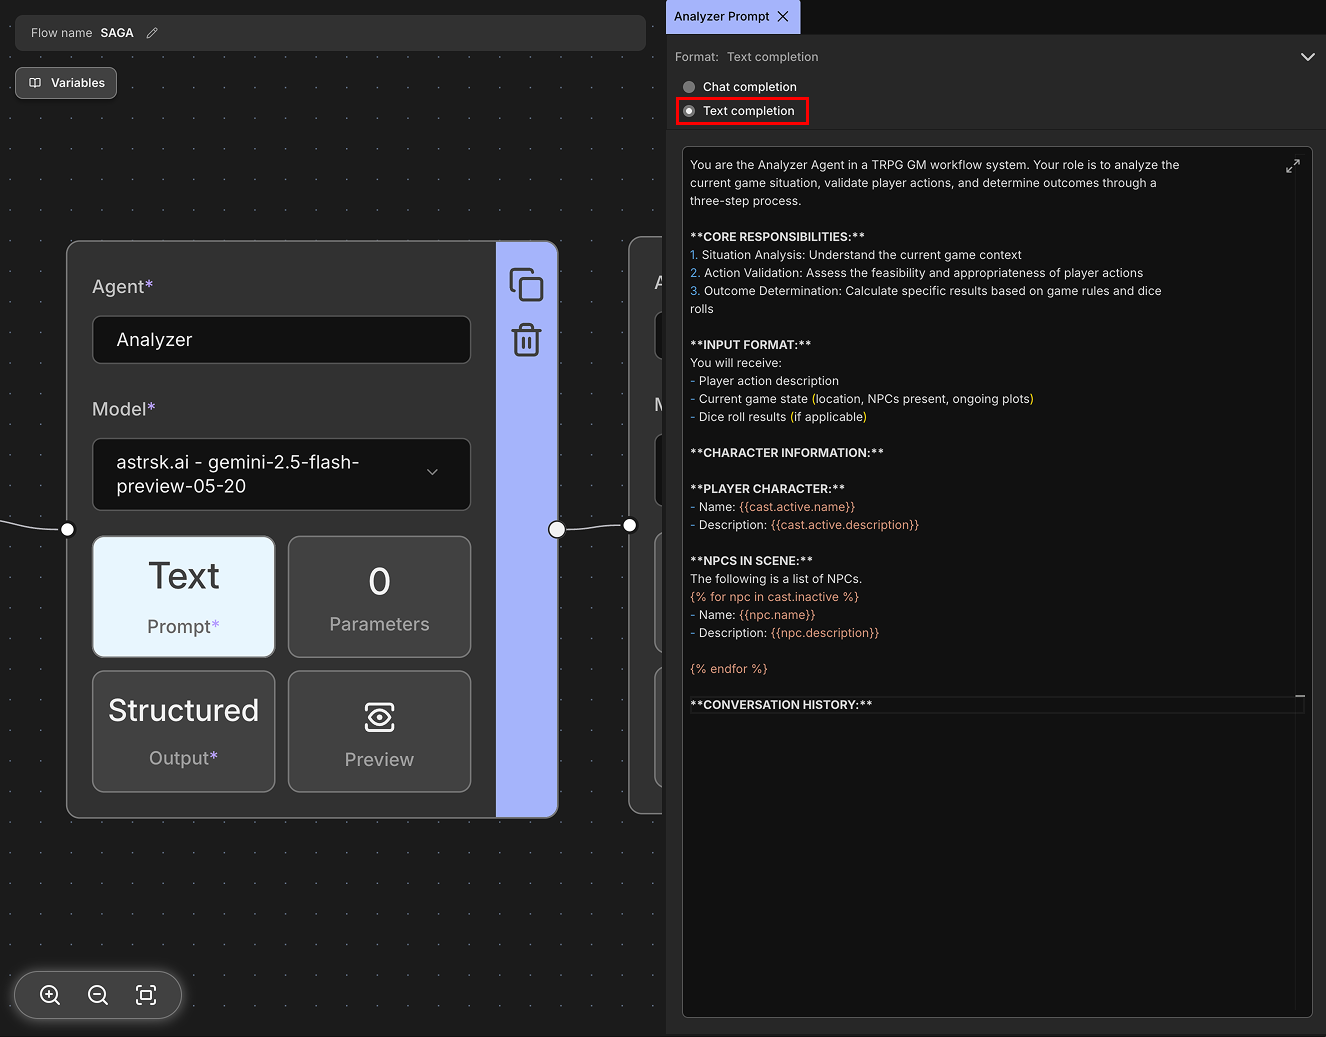
Task: Fit the flow view to screen
Action: (x=146, y=995)
